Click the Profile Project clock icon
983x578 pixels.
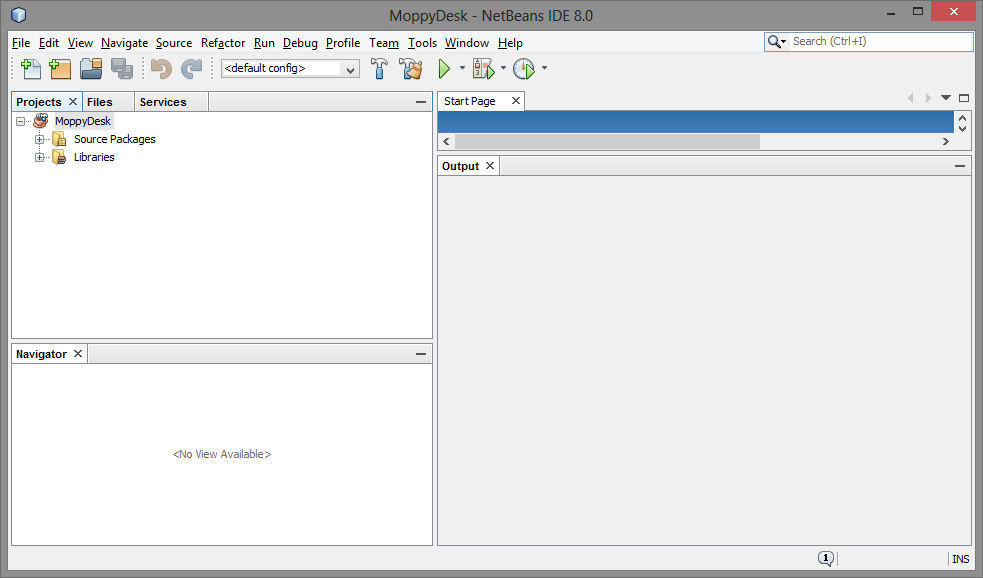click(x=523, y=68)
